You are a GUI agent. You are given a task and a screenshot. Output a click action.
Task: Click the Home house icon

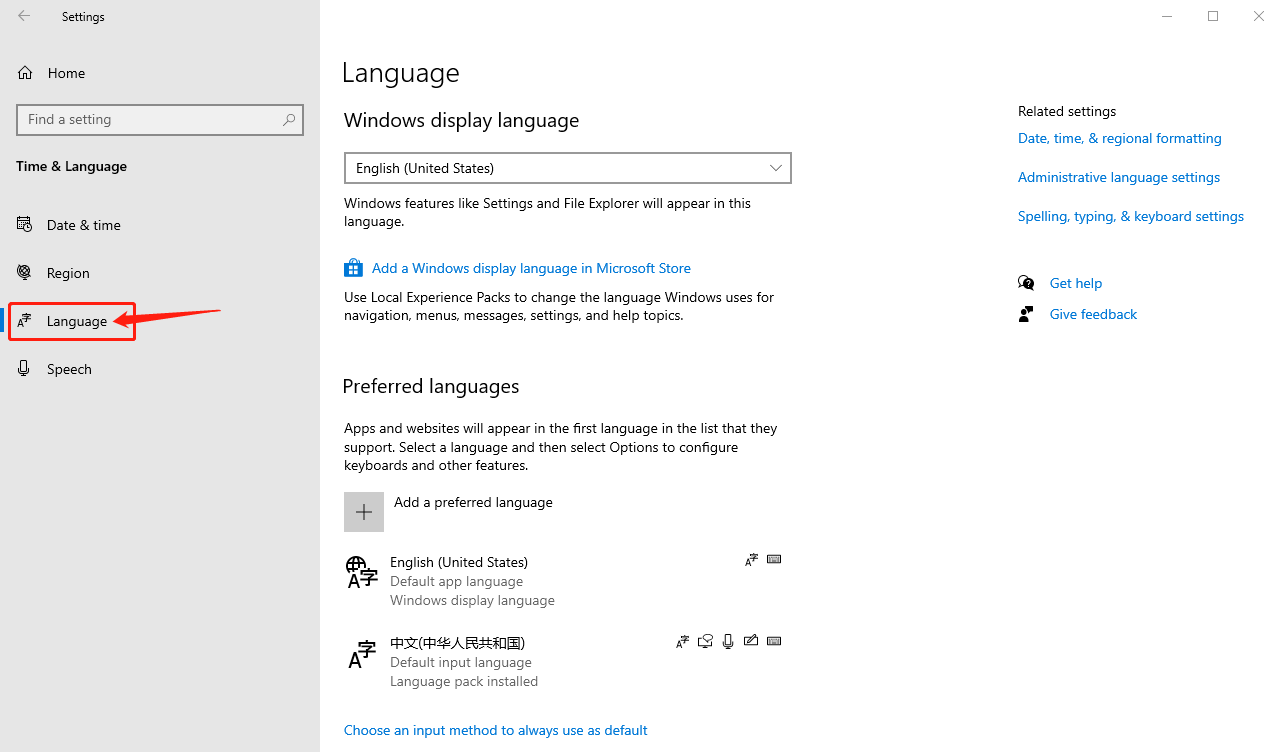[25, 73]
